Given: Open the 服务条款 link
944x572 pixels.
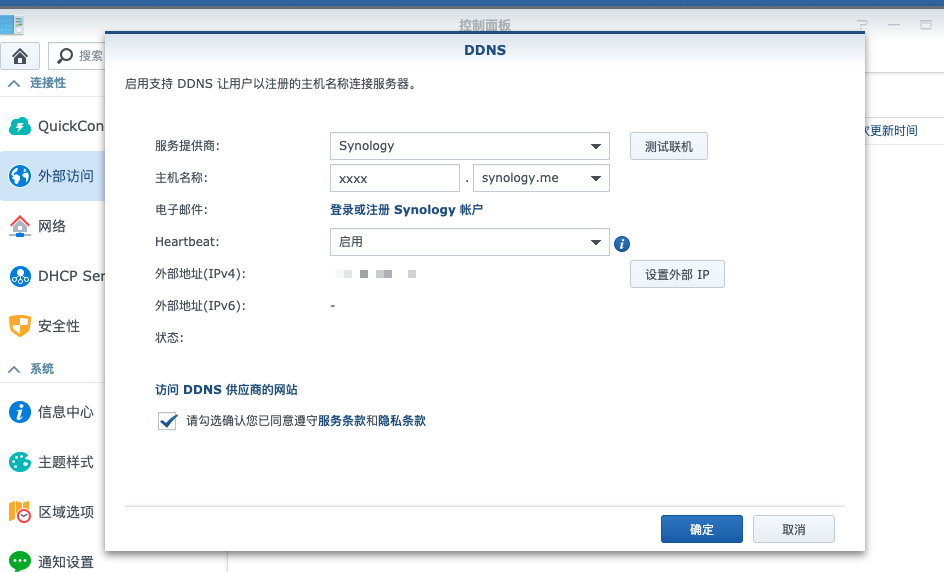Looking at the screenshot, I should pyautogui.click(x=341, y=421).
